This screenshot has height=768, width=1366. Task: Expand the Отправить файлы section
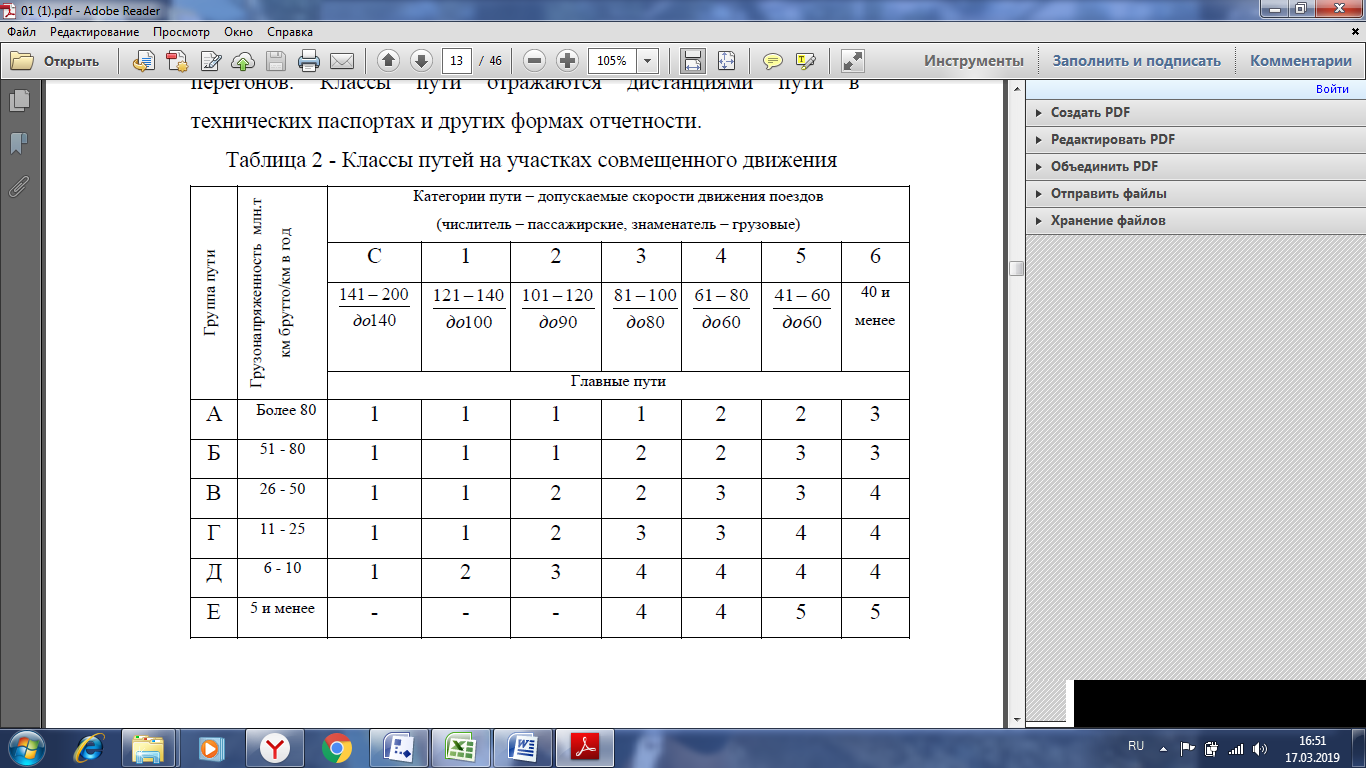click(x=1195, y=194)
